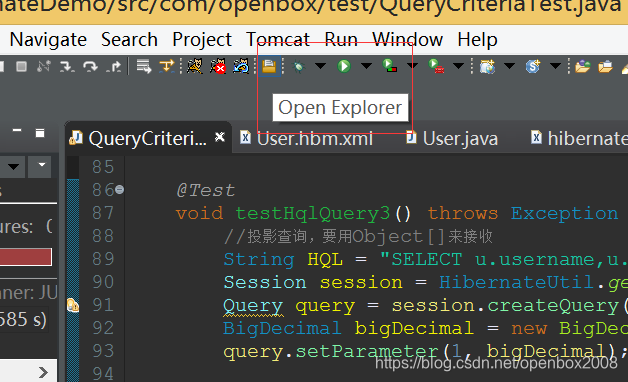
Task: Click the Open Type folder icon
Action: tap(582, 66)
